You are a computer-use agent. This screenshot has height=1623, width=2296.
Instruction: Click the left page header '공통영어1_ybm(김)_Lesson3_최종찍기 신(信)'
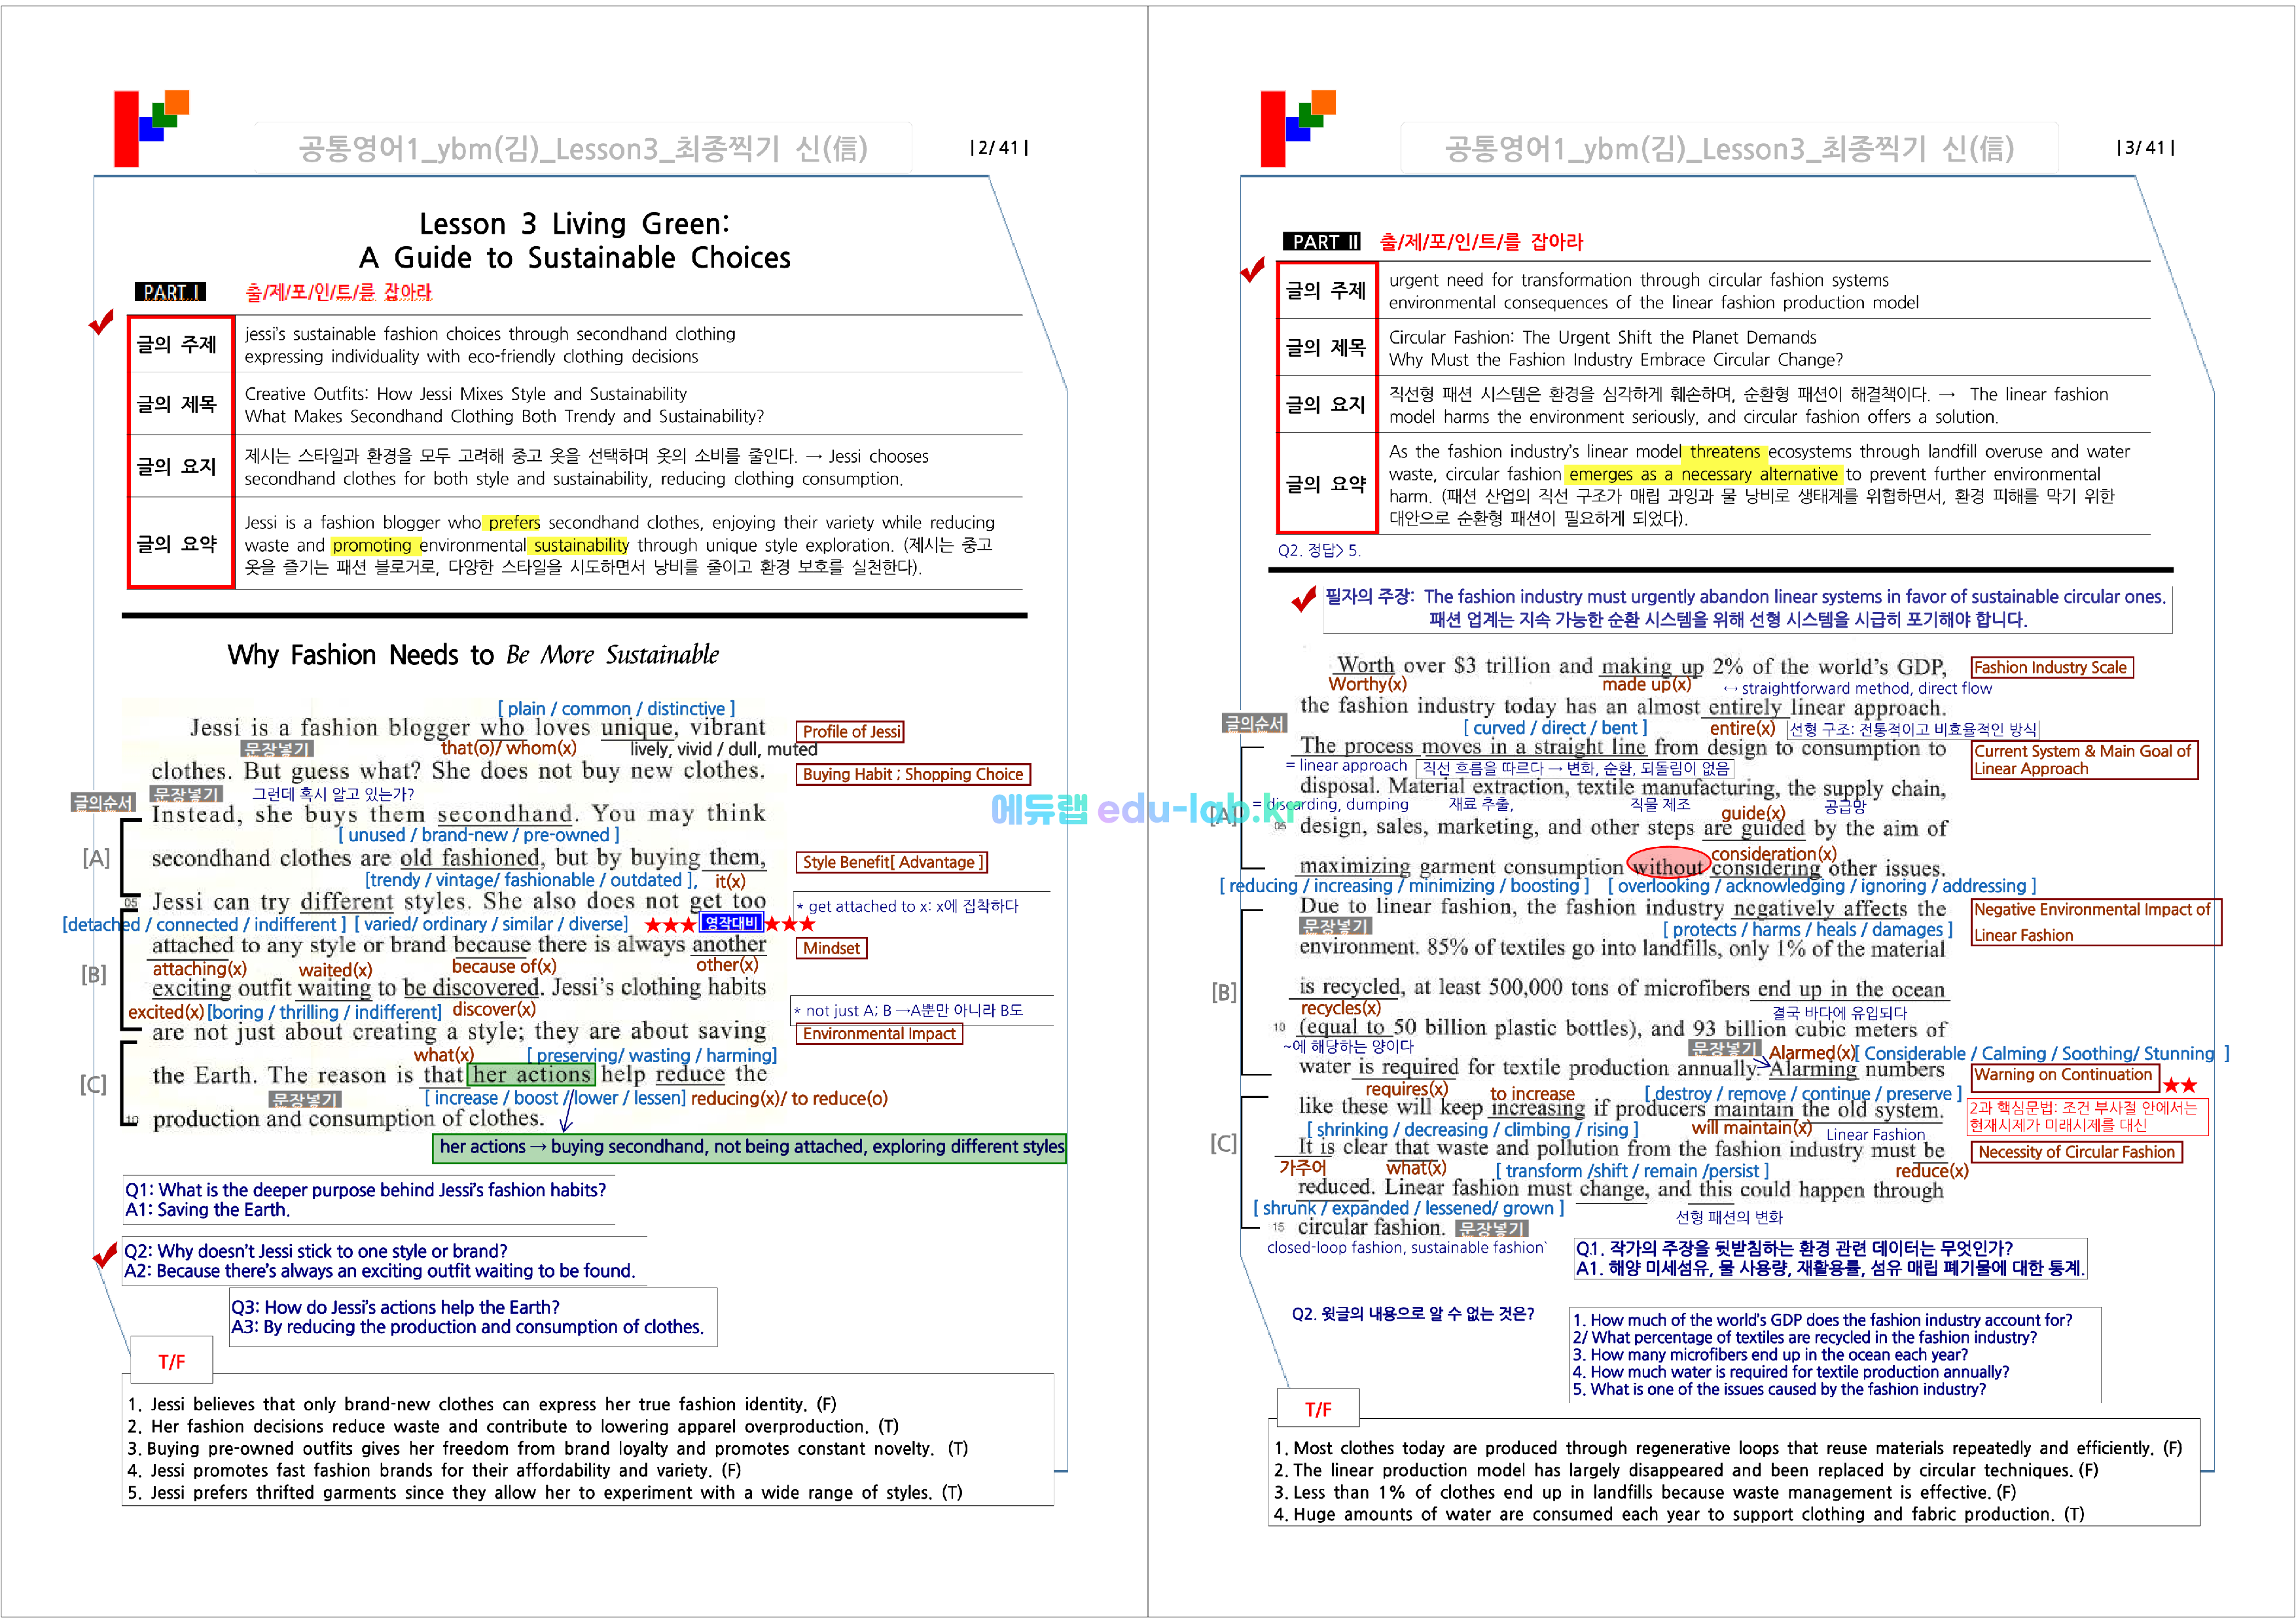pyautogui.click(x=583, y=149)
